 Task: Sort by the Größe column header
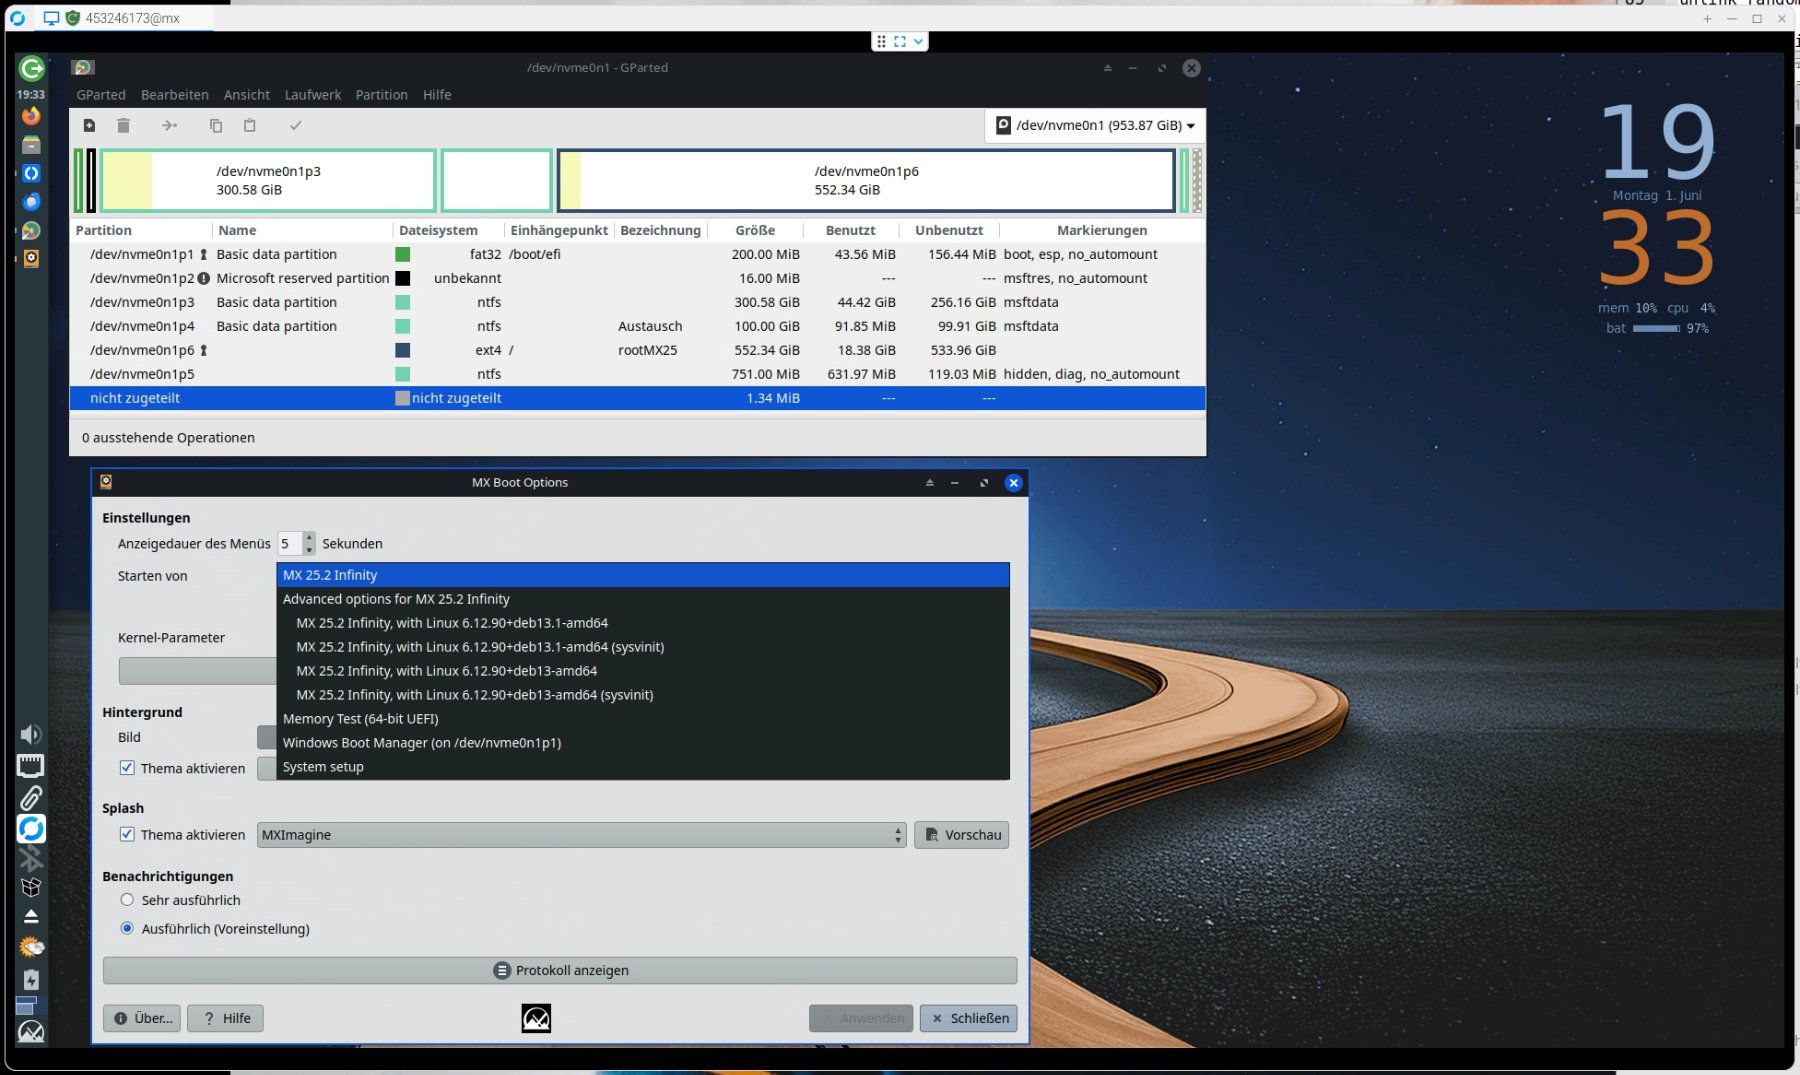coord(755,230)
